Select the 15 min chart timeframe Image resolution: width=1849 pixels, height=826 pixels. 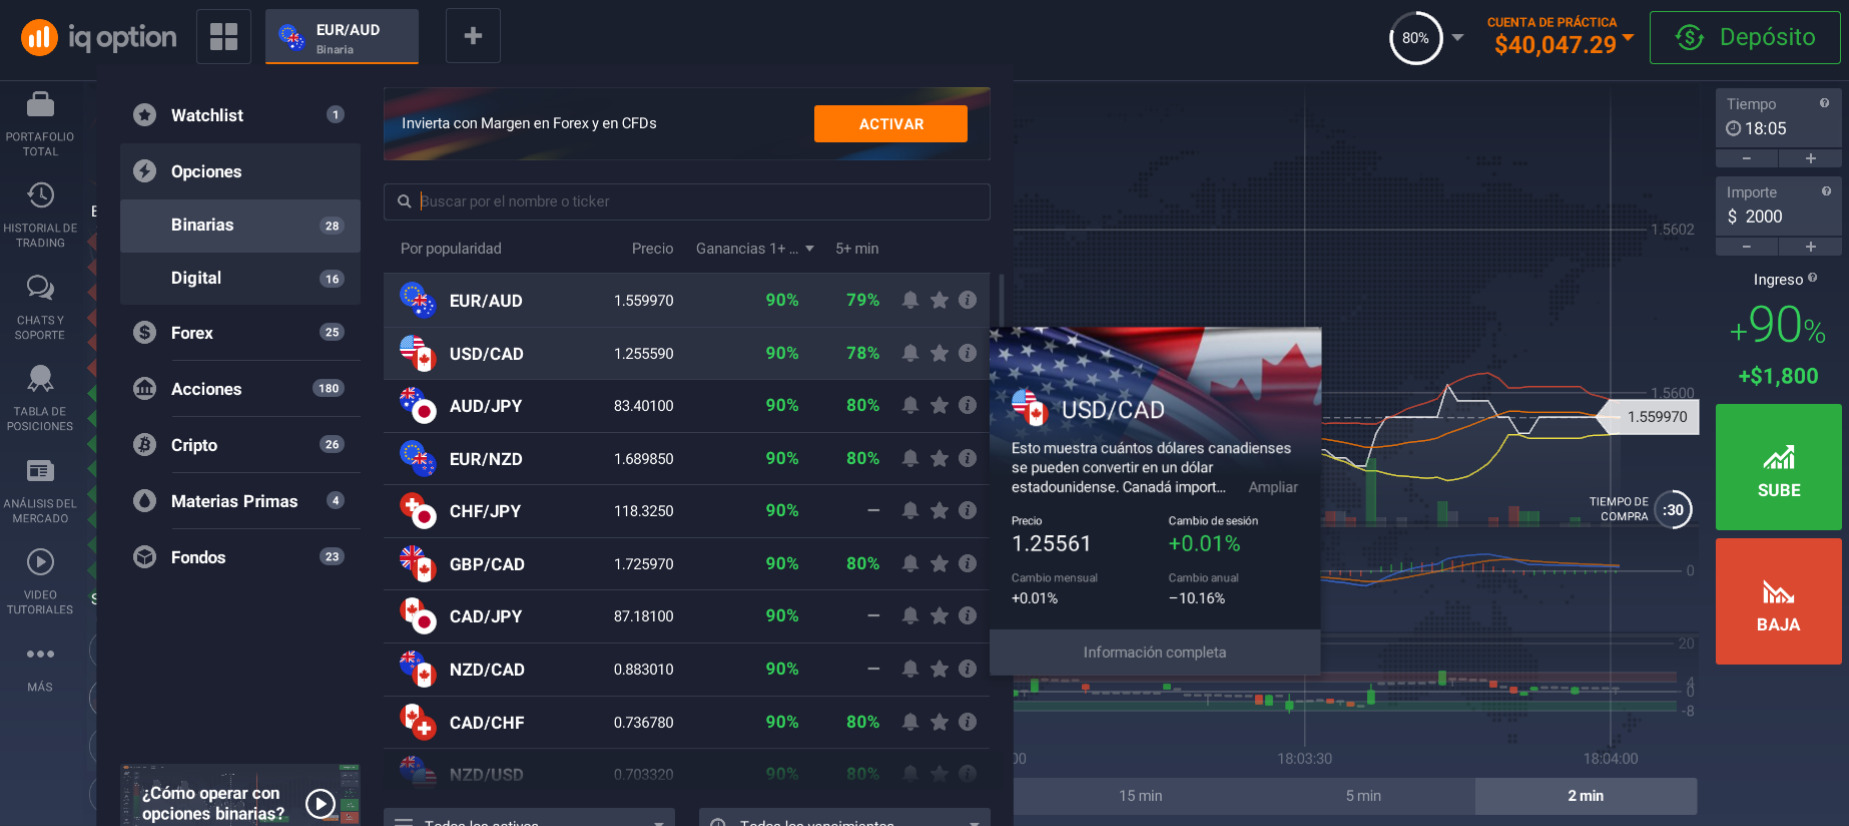[x=1140, y=796]
